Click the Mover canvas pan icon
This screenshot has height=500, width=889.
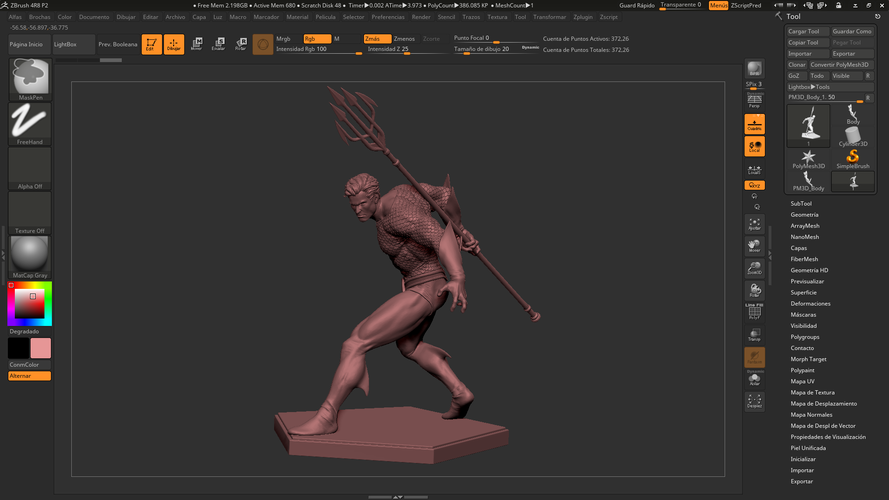coord(755,246)
